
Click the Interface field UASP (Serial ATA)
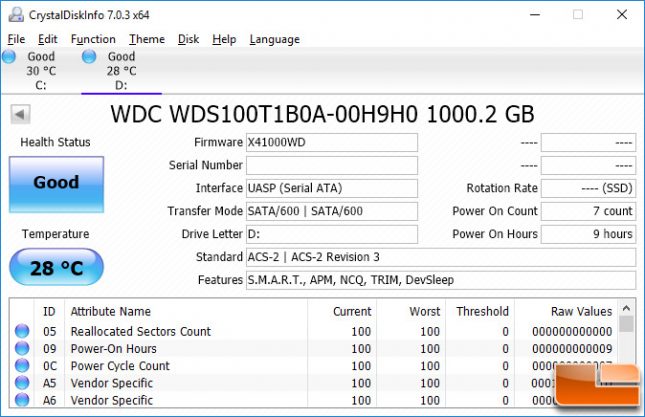coord(332,188)
